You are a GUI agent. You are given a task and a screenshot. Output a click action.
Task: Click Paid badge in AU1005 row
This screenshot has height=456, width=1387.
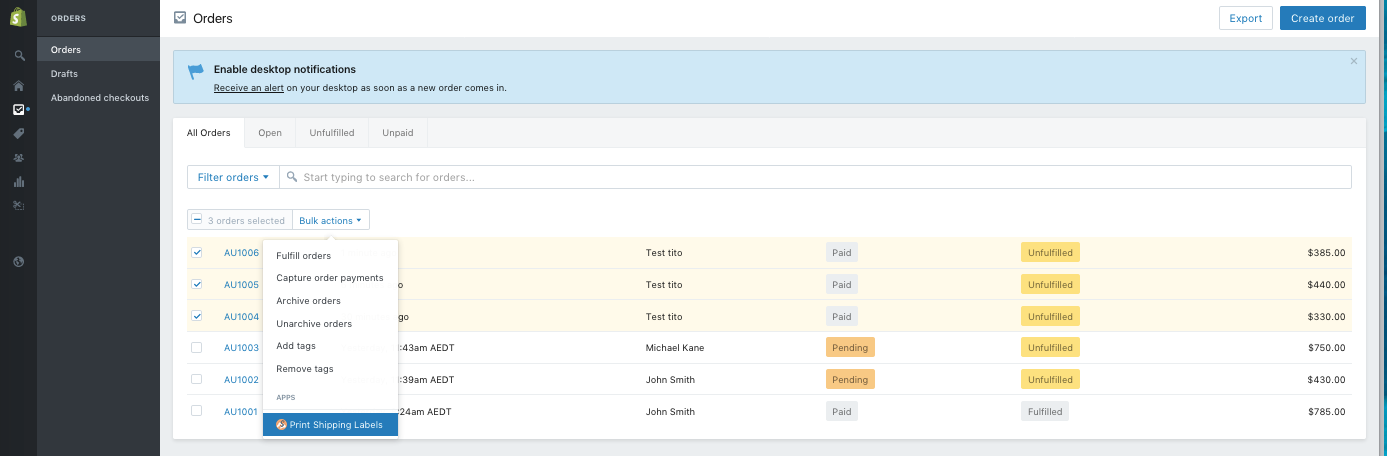tap(842, 285)
